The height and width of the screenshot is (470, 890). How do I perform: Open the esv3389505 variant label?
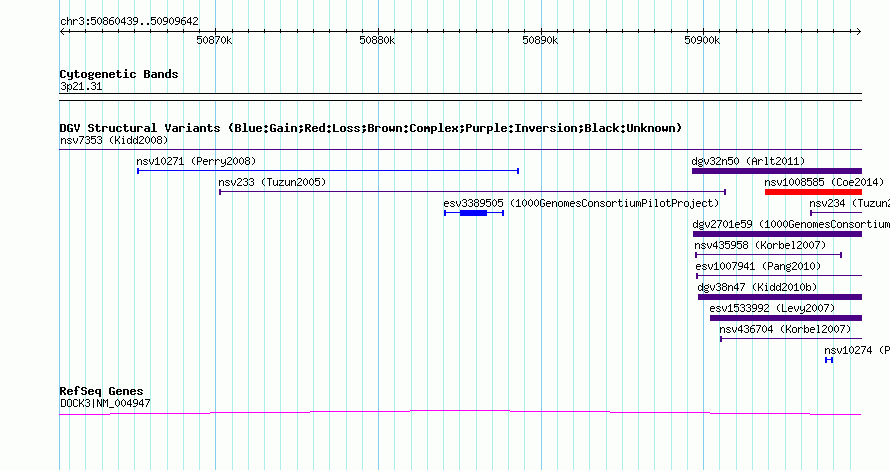pos(581,203)
